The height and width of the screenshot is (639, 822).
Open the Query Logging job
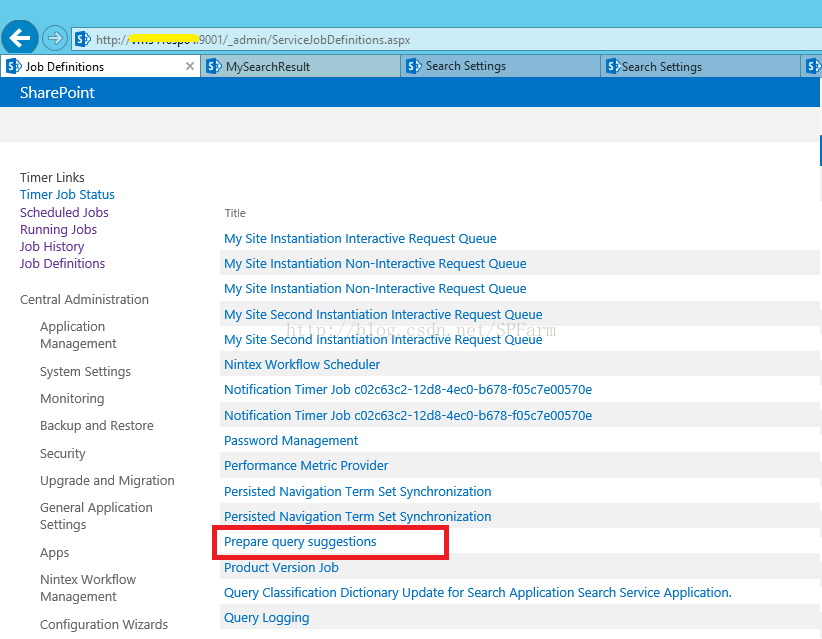pos(266,618)
